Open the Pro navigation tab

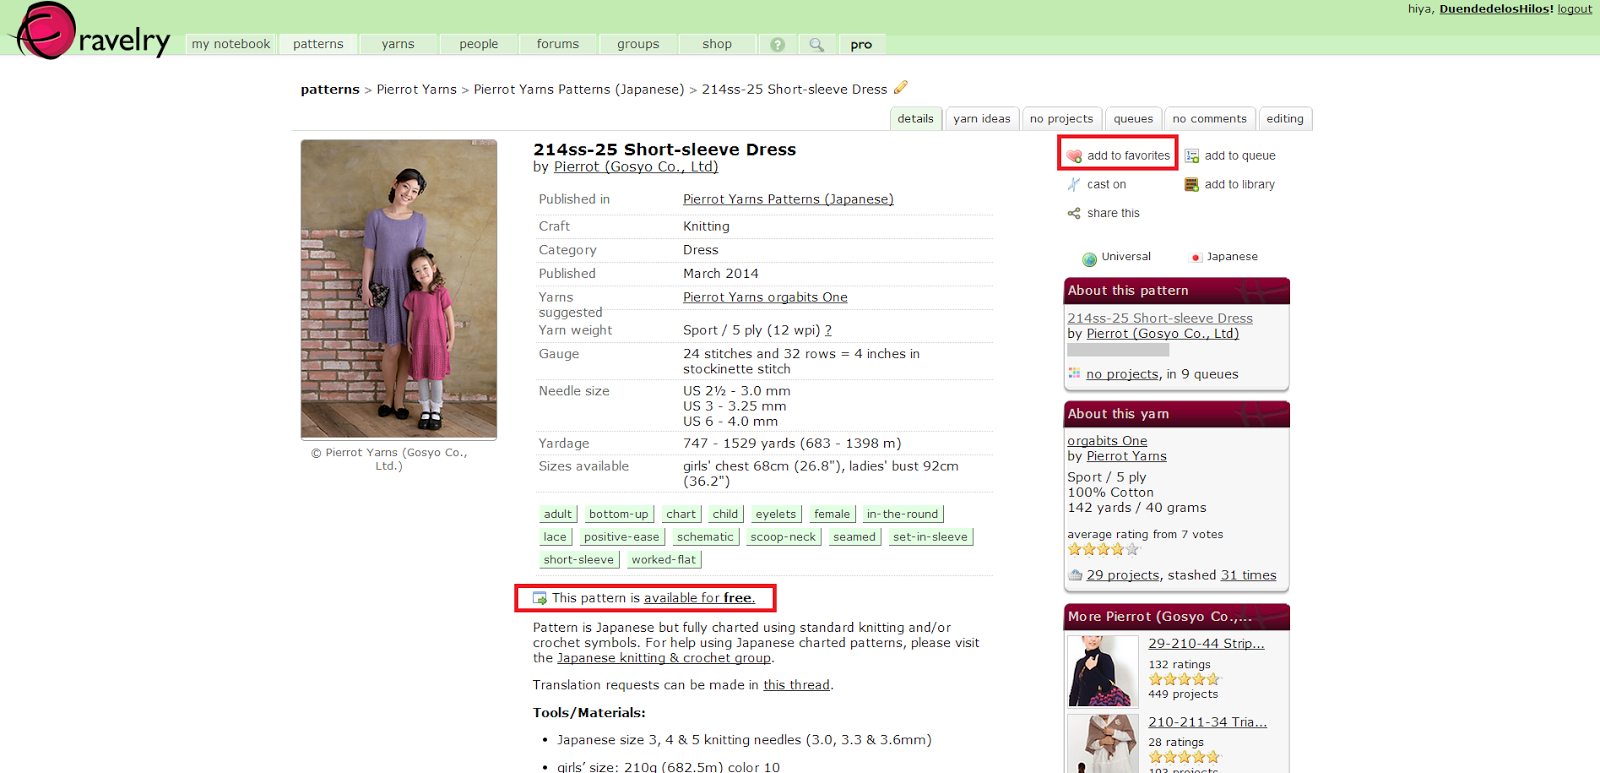click(x=861, y=44)
